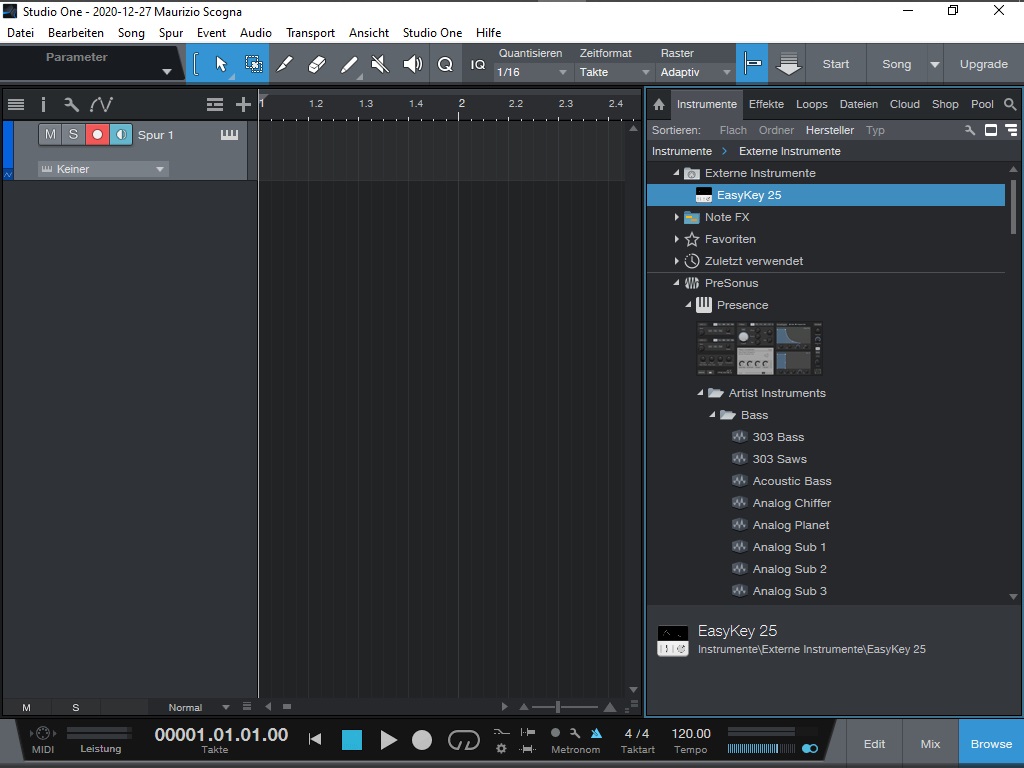Switch to the Dateien tab
The height and width of the screenshot is (768, 1024).
click(x=859, y=104)
